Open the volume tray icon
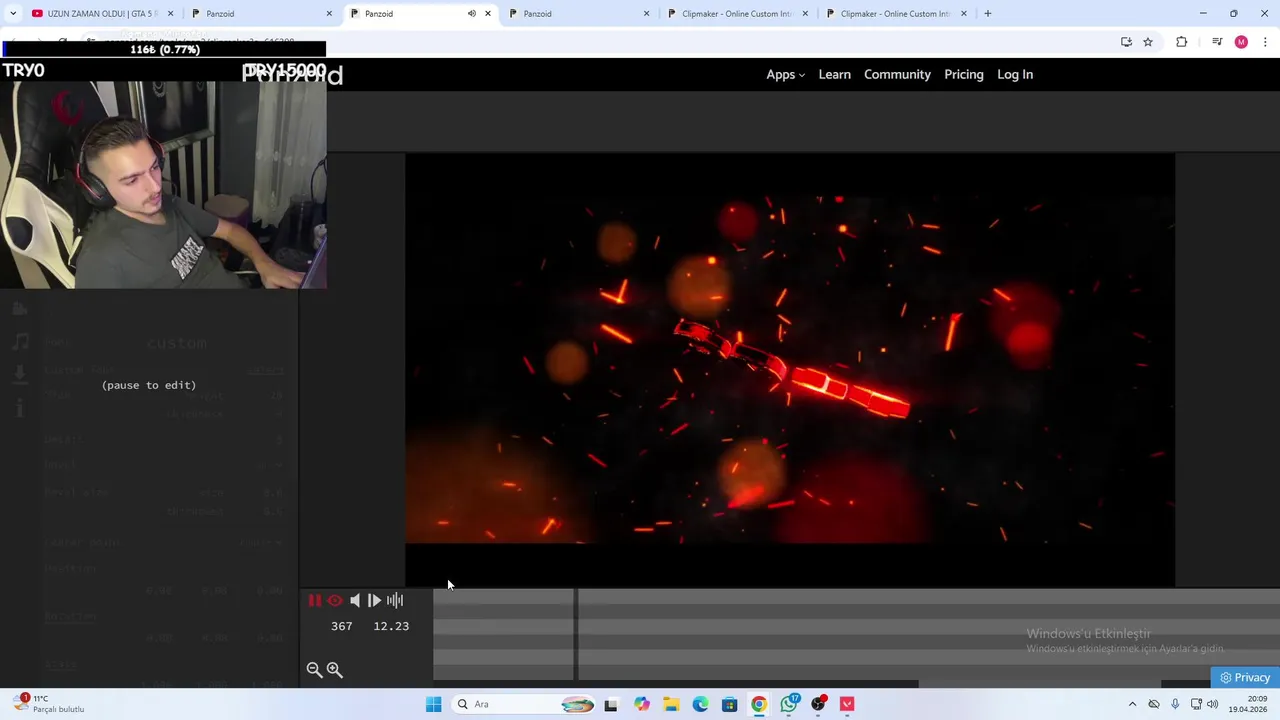The height and width of the screenshot is (720, 1280). pos(1213,704)
